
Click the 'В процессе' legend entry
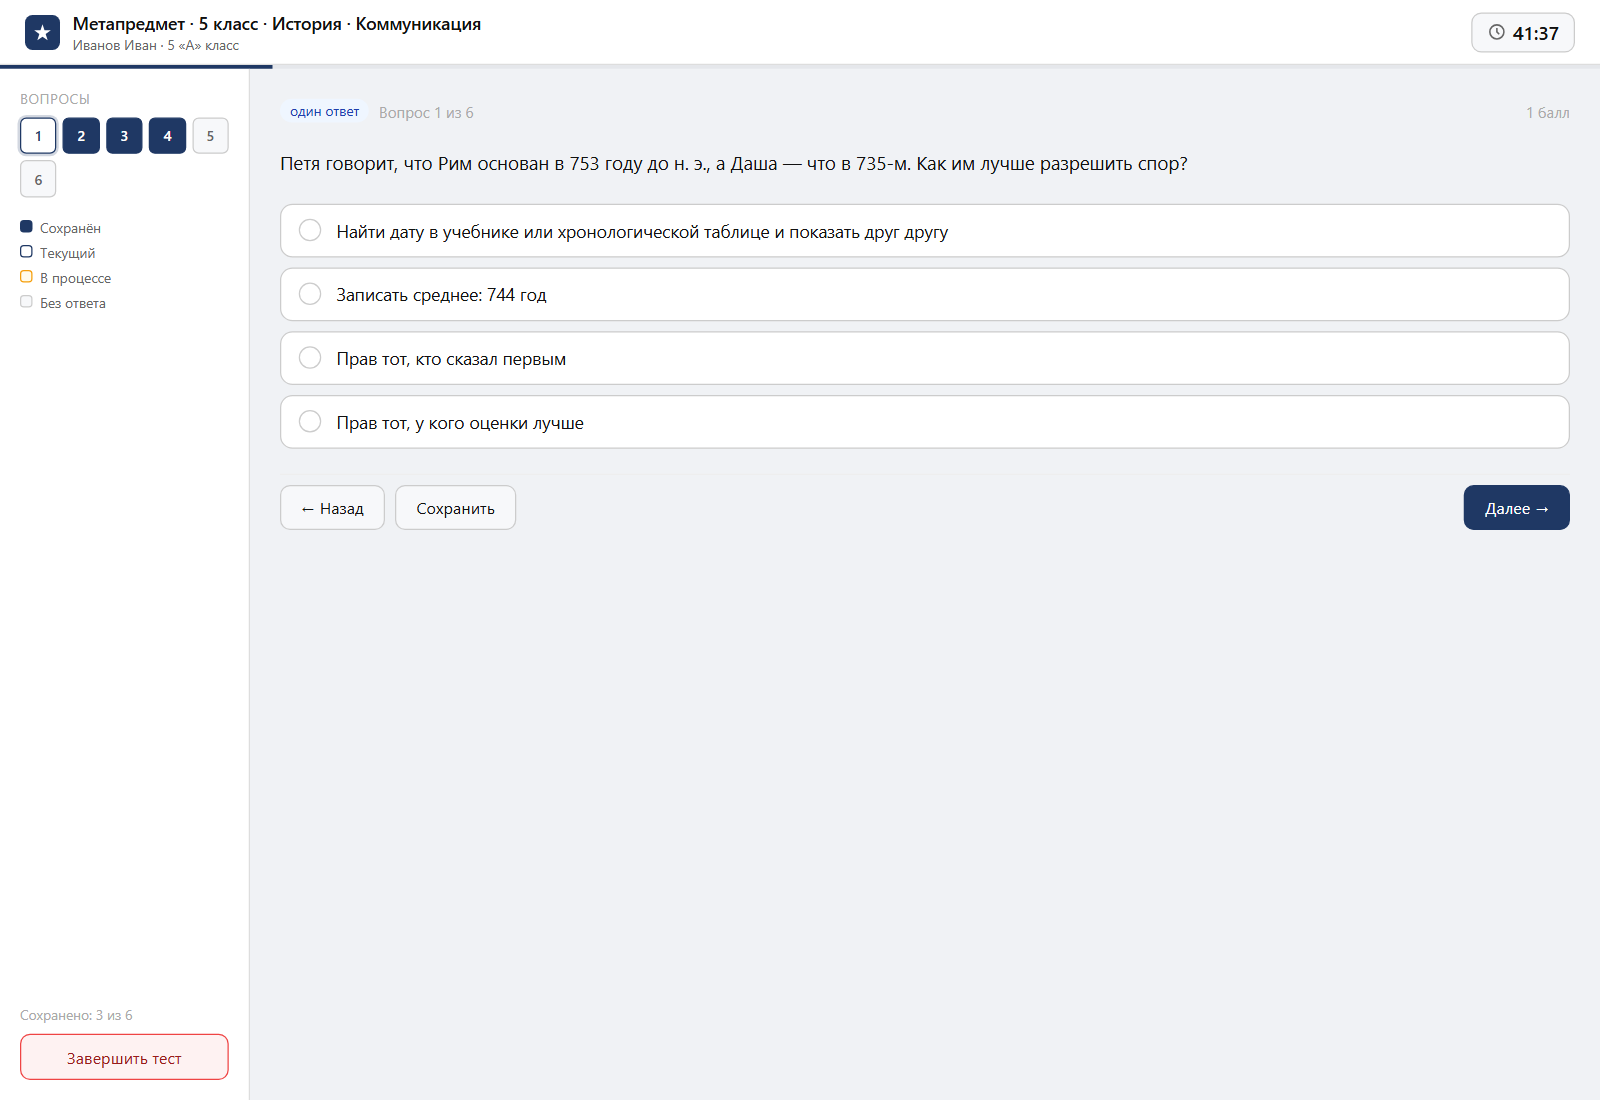[x=66, y=278]
